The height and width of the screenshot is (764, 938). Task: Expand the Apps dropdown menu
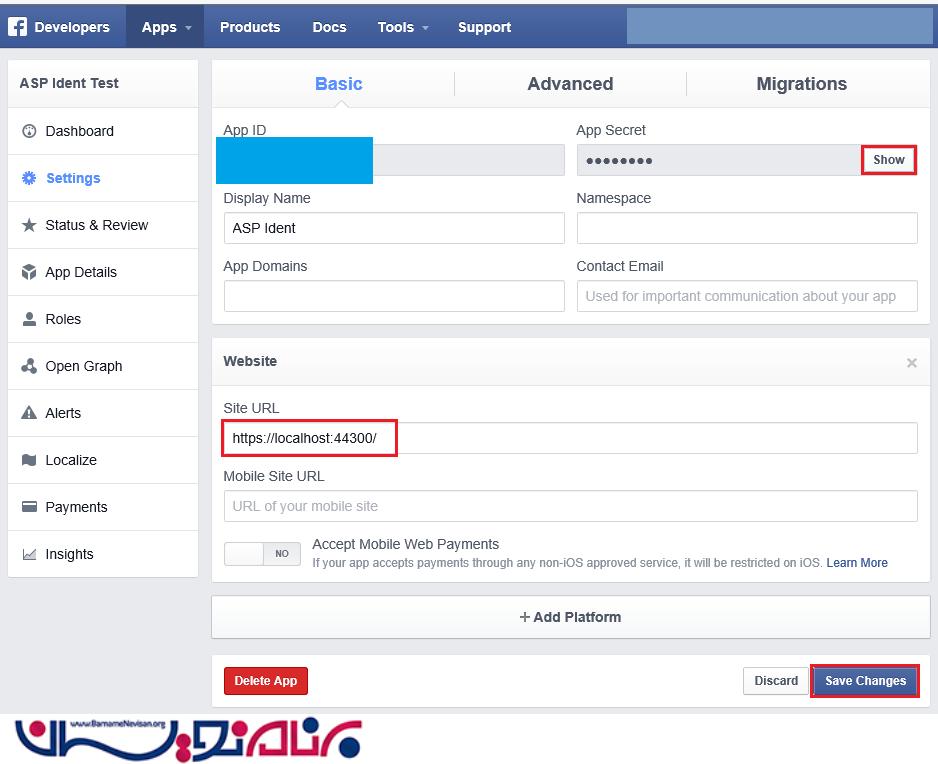[x=166, y=27]
